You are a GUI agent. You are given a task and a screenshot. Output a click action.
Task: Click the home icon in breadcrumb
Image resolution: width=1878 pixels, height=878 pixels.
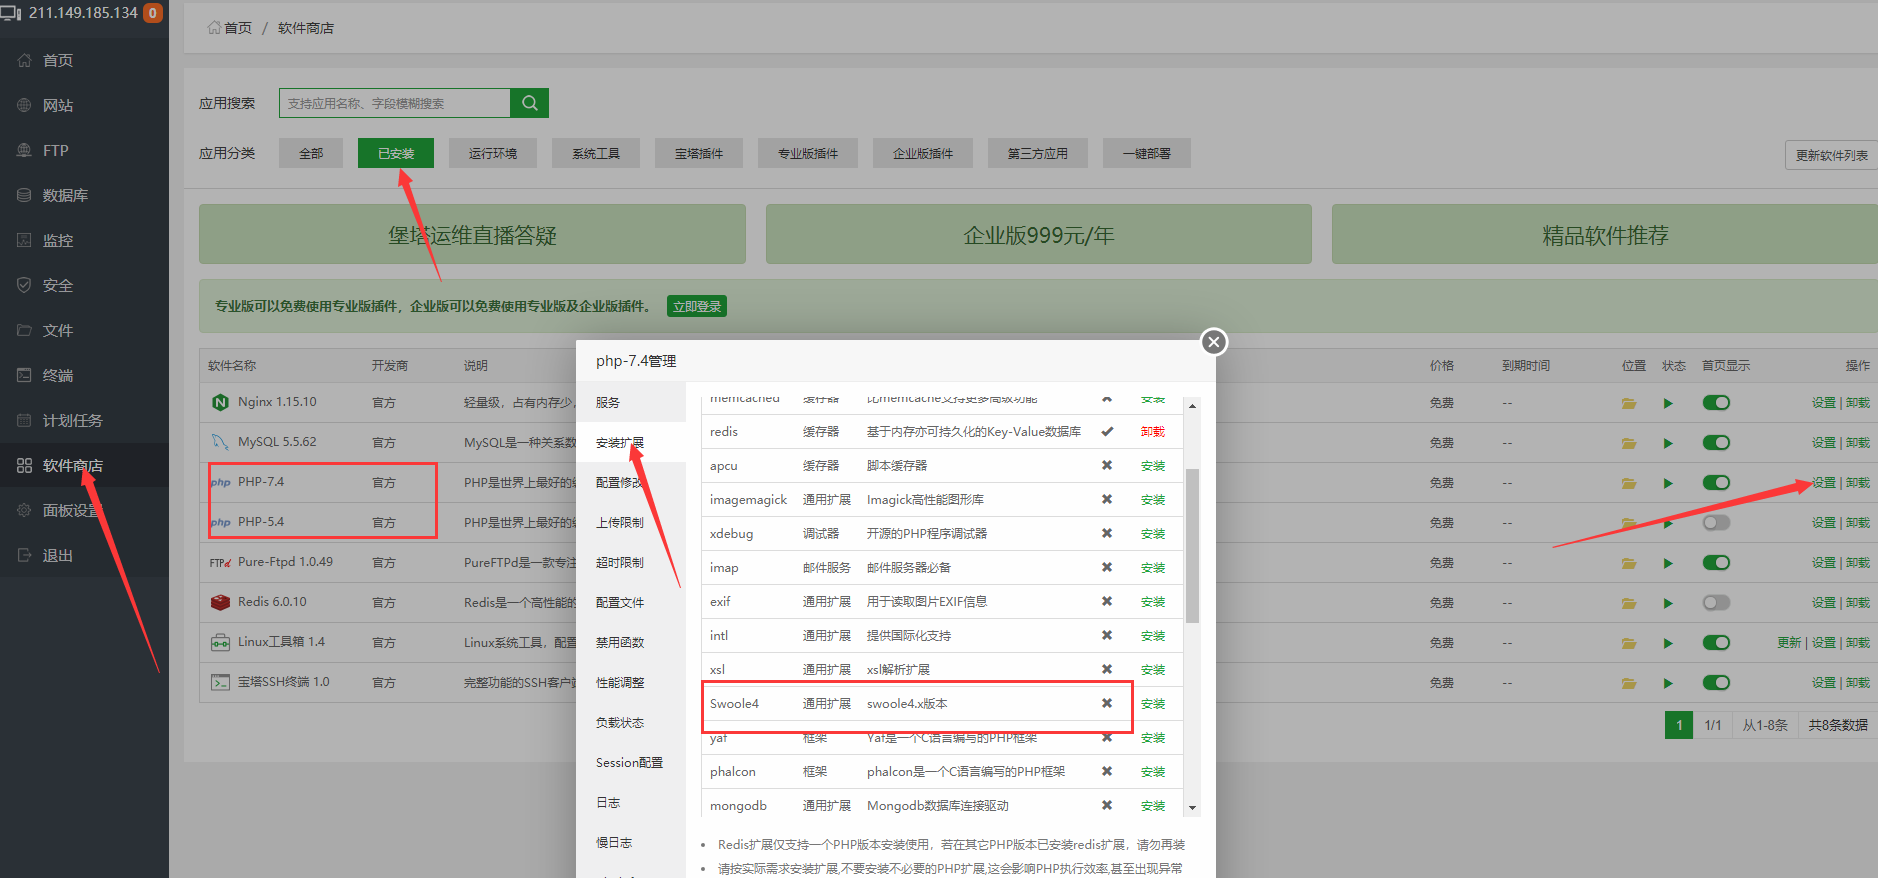tap(214, 28)
